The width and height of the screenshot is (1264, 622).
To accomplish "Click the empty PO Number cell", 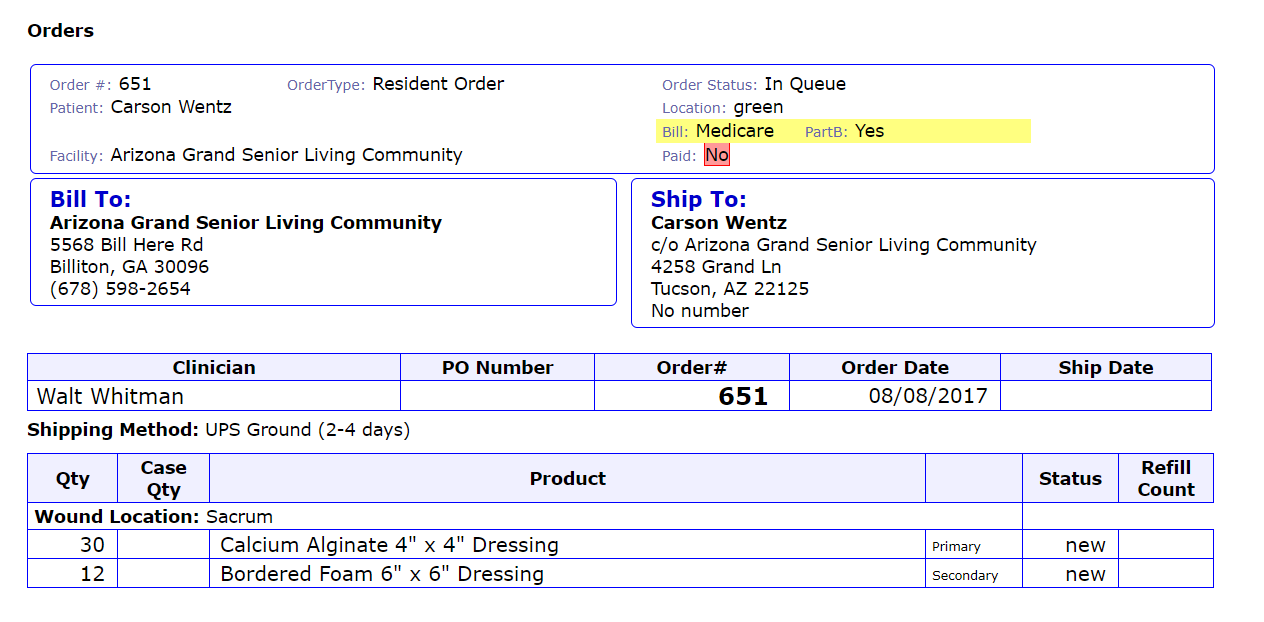I will 497,396.
